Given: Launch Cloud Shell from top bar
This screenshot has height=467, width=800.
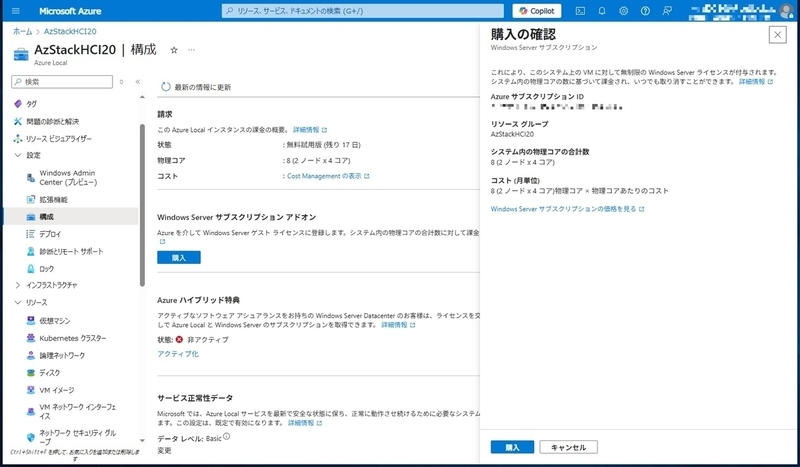Looking at the screenshot, I should (580, 11).
